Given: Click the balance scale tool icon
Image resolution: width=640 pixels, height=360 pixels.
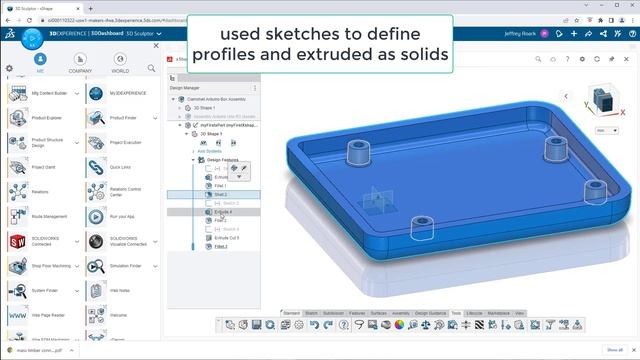Looking at the screenshot, I should tap(426, 325).
